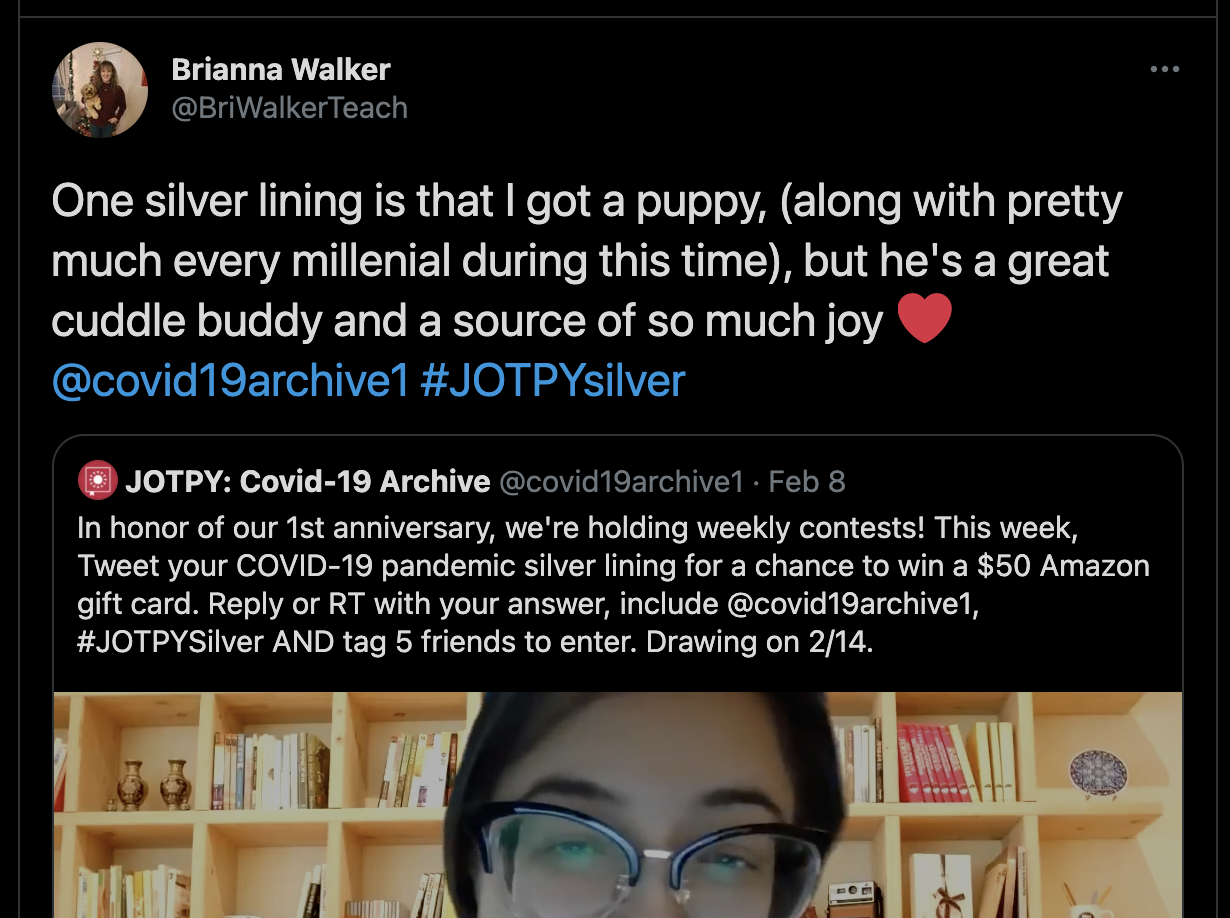
Task: Follow the #JOTPYsilver hashtag link
Action: point(553,381)
